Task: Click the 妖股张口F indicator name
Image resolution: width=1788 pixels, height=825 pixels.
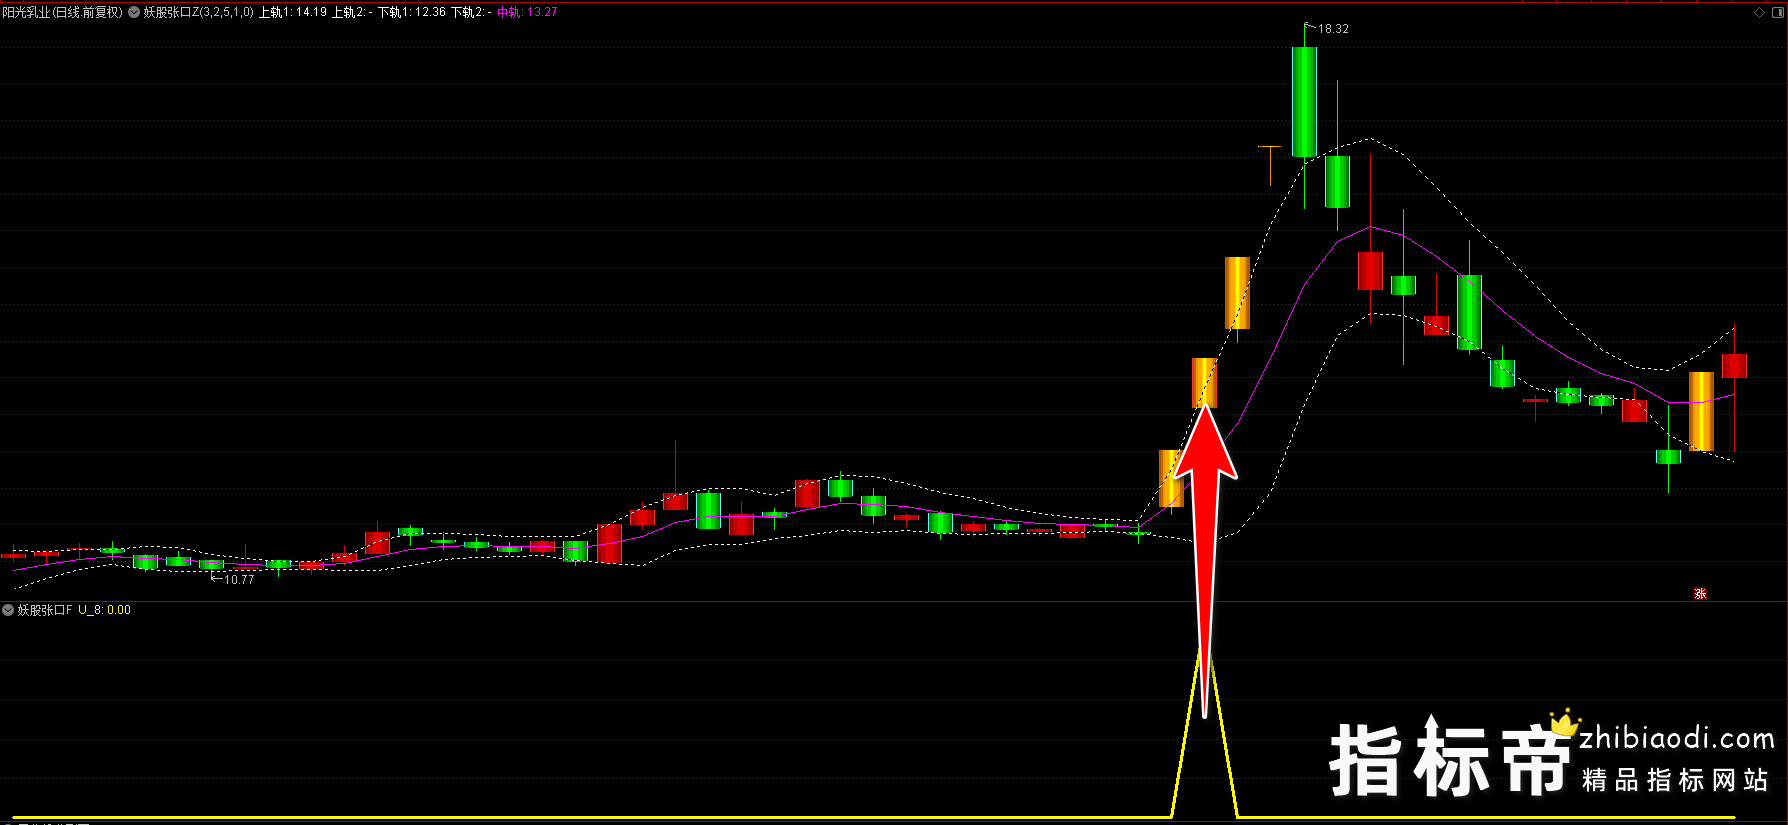Action: pyautogui.click(x=45, y=610)
